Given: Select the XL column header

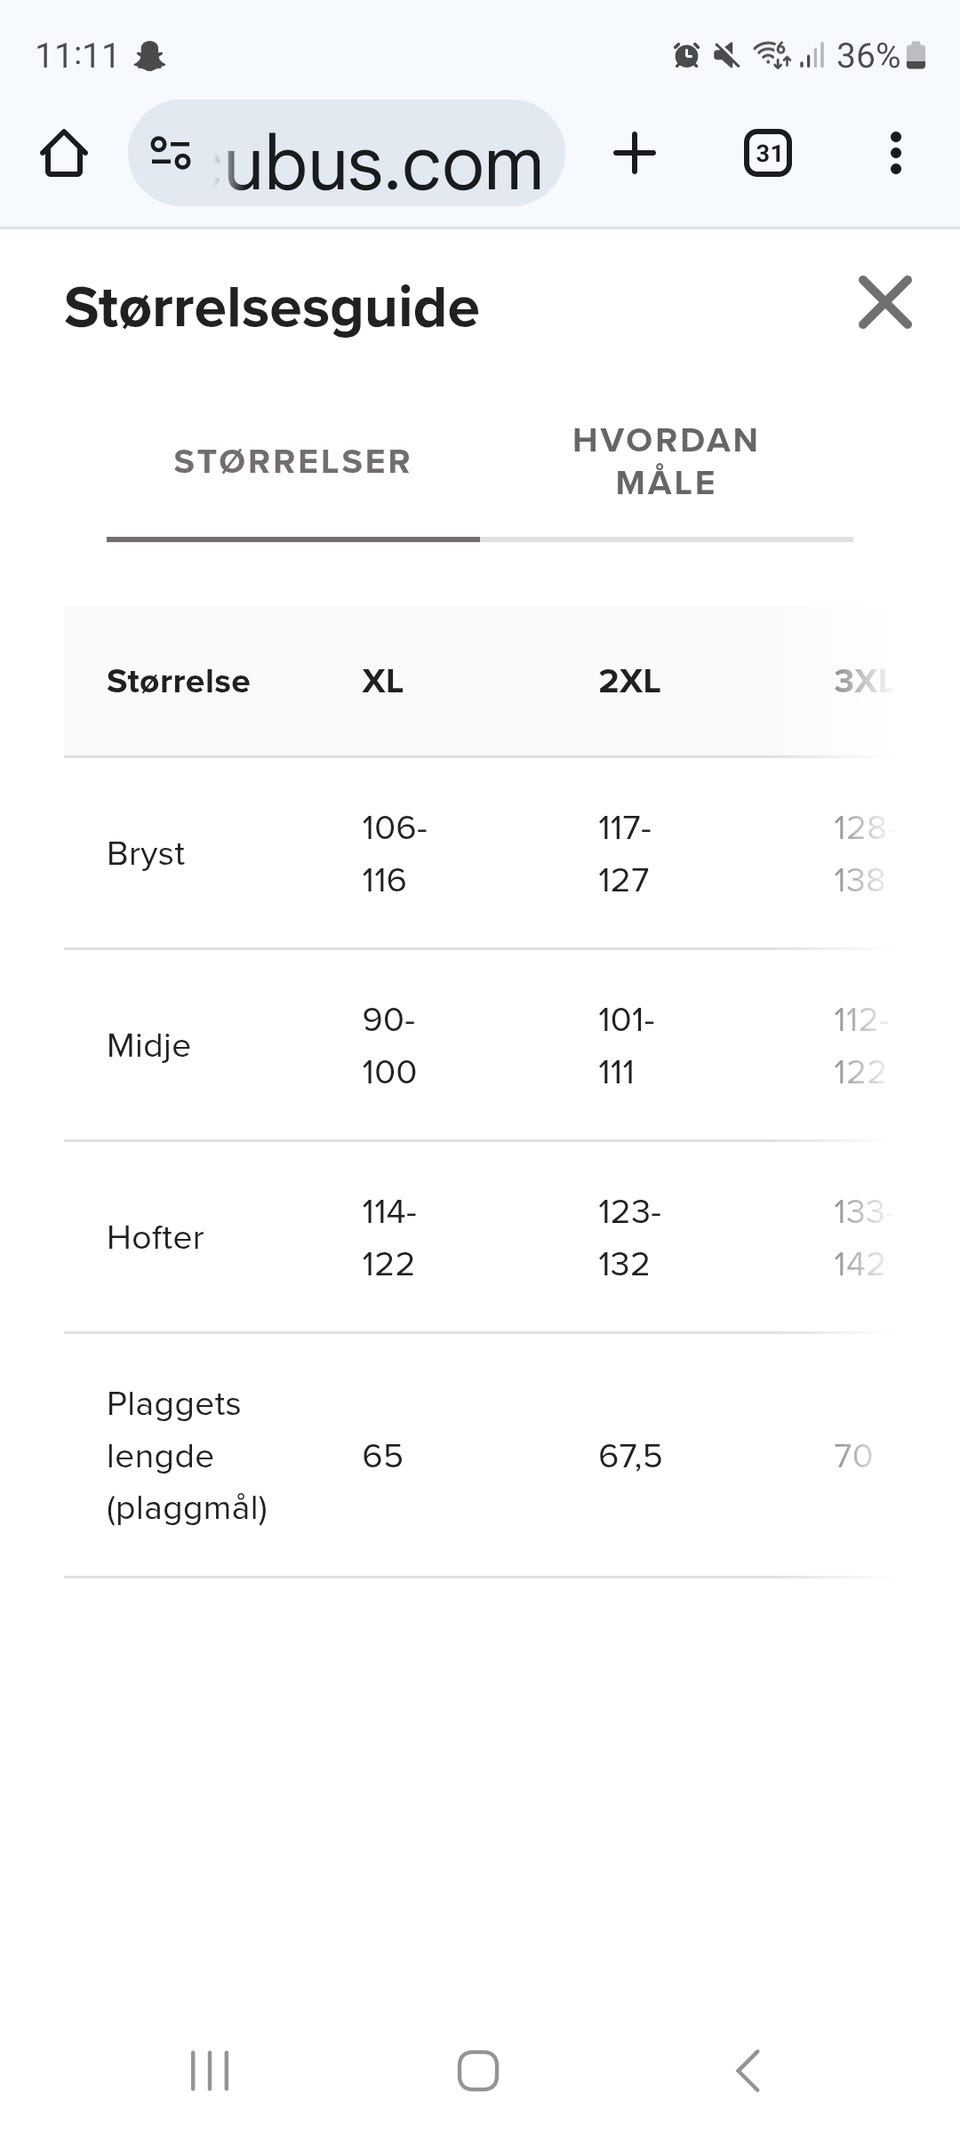Looking at the screenshot, I should (x=383, y=682).
